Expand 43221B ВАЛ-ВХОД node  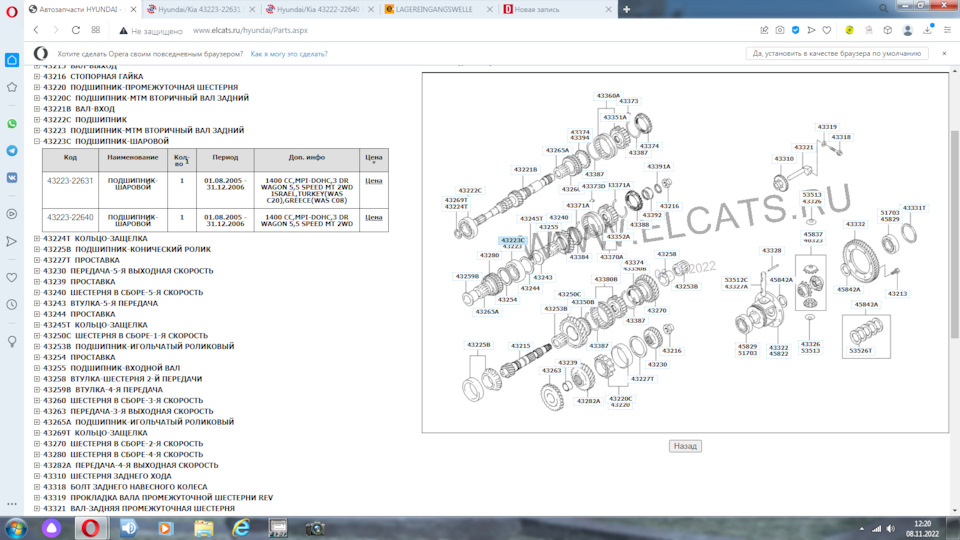click(37, 109)
